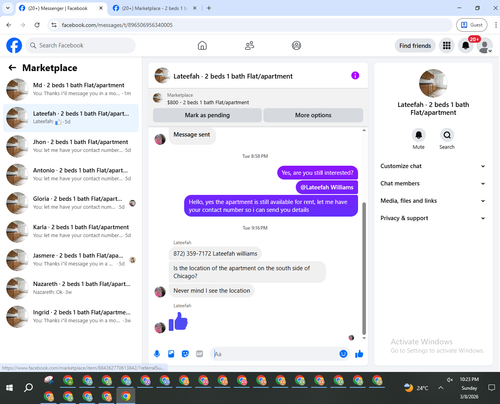The height and width of the screenshot is (404, 500).
Task: Click the browser address bar URL
Action: tap(117, 25)
